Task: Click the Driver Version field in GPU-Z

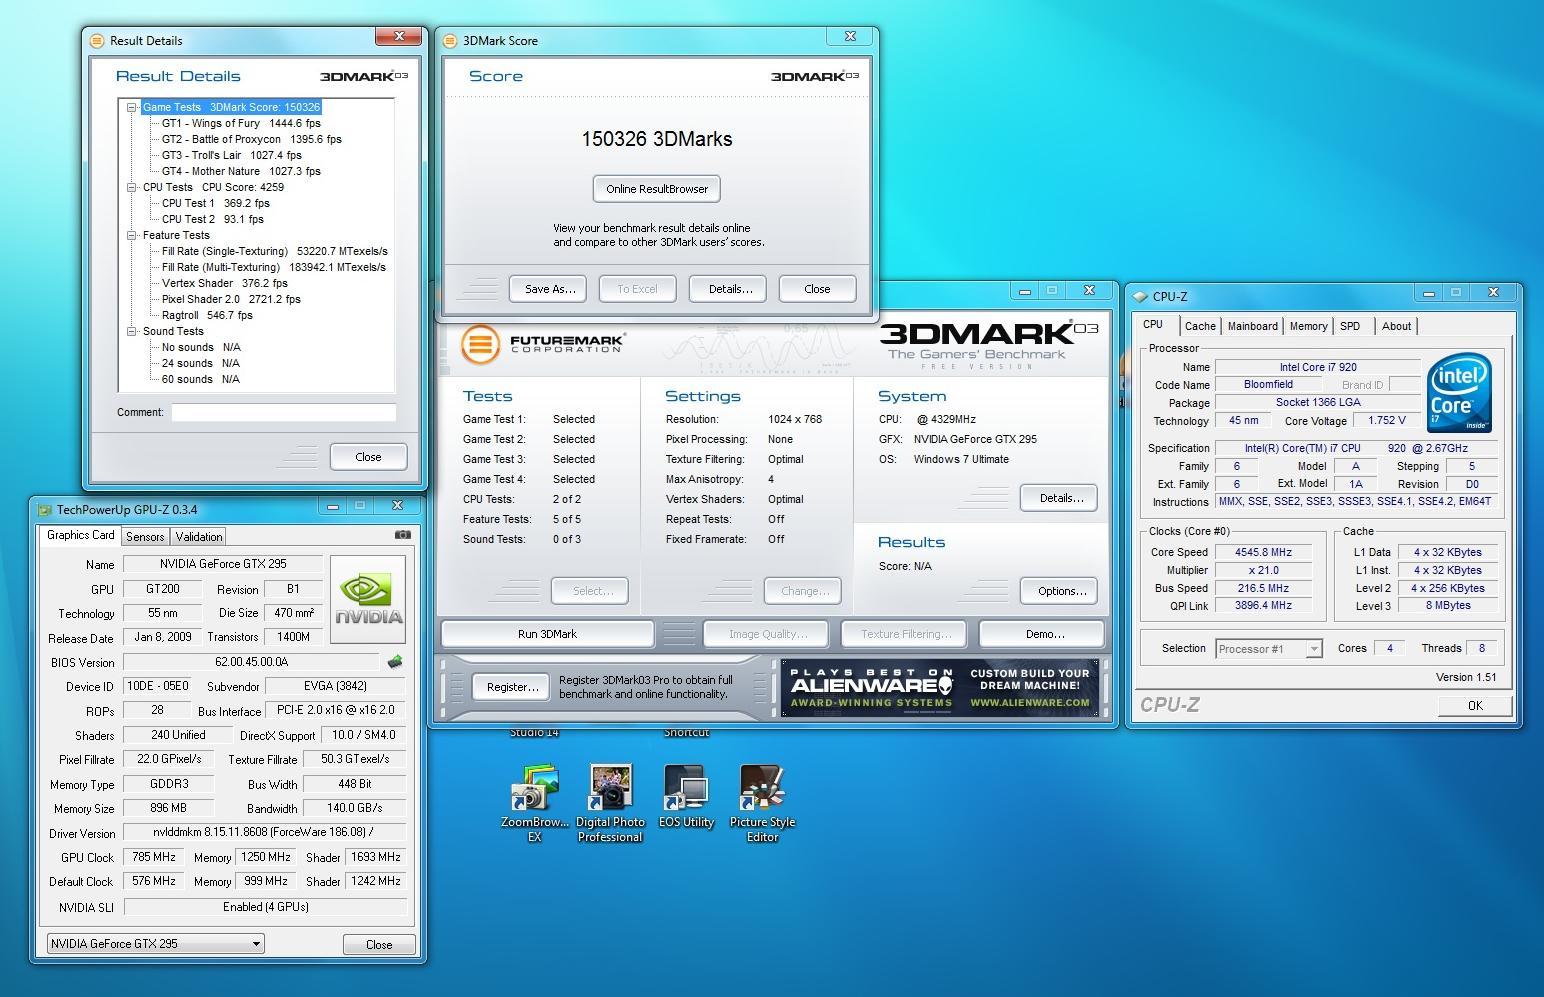Action: coord(264,833)
